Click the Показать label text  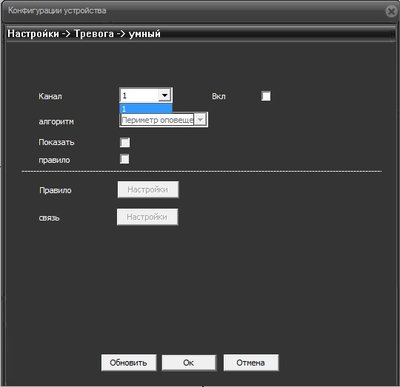(x=56, y=142)
